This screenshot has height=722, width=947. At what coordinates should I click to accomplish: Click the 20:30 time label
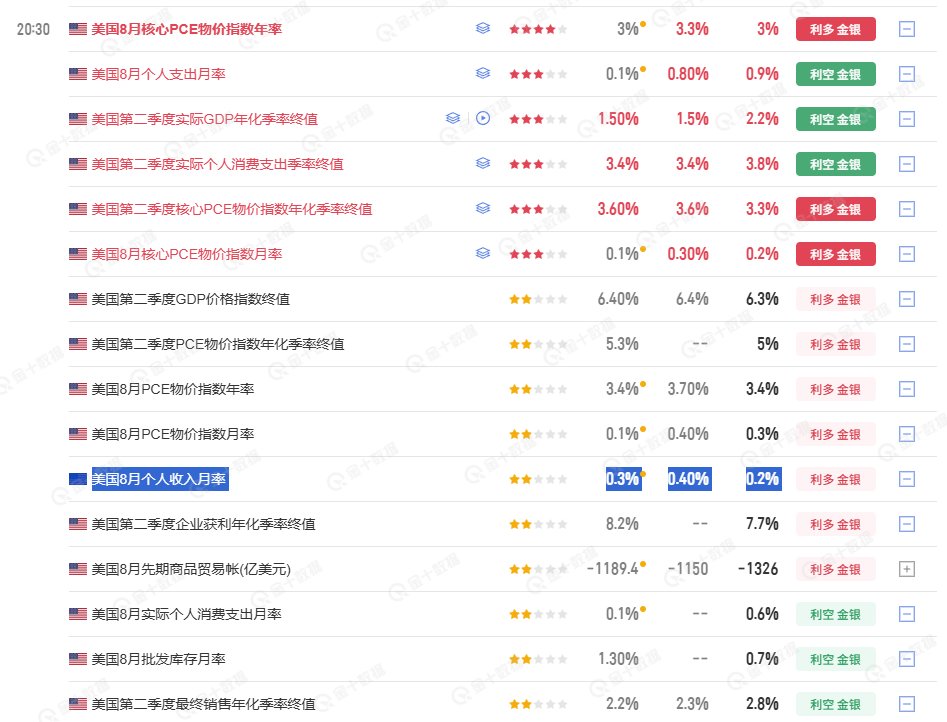33,29
